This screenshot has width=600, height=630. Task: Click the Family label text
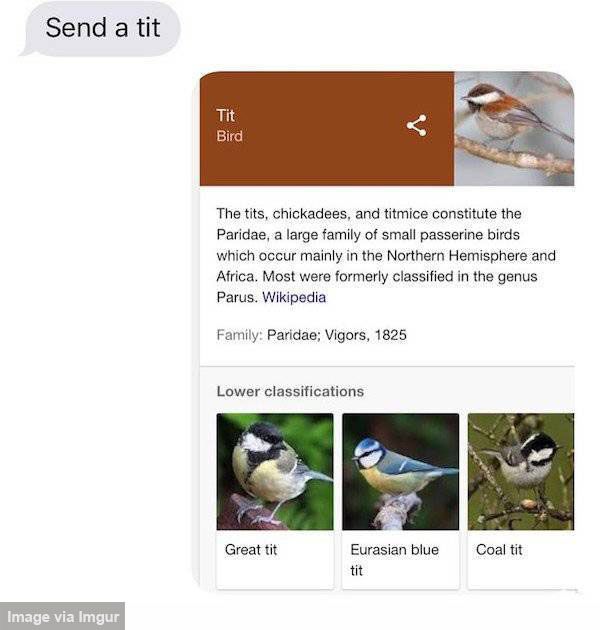[x=239, y=335]
